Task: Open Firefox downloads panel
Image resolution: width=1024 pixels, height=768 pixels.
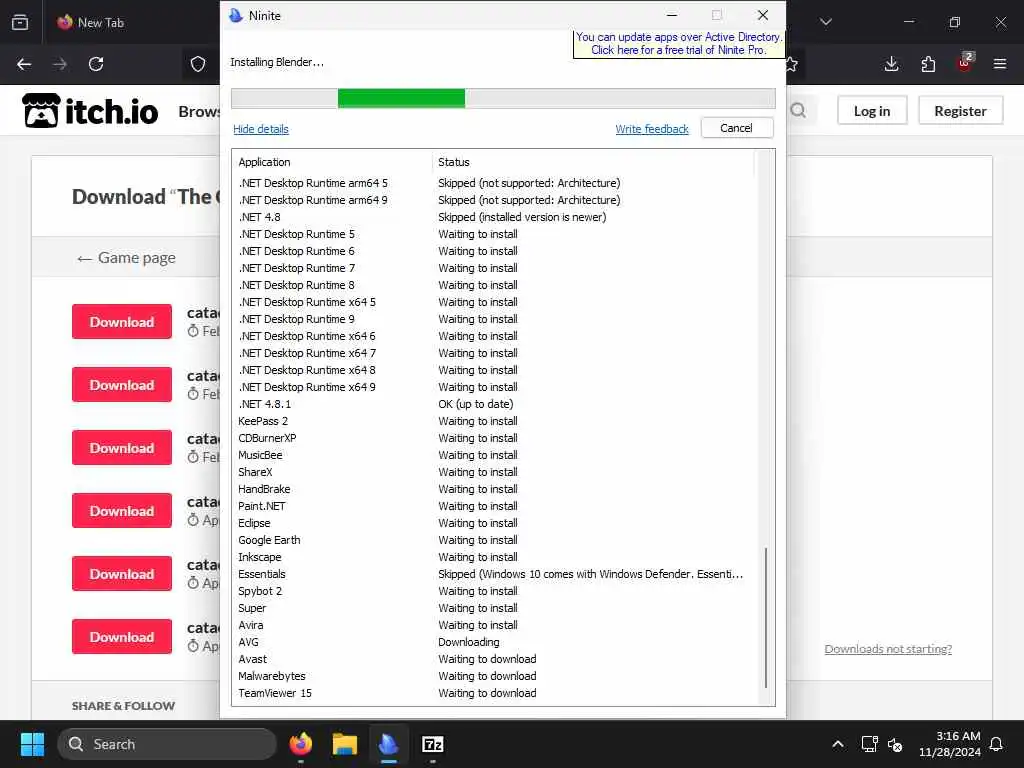Action: 891,64
